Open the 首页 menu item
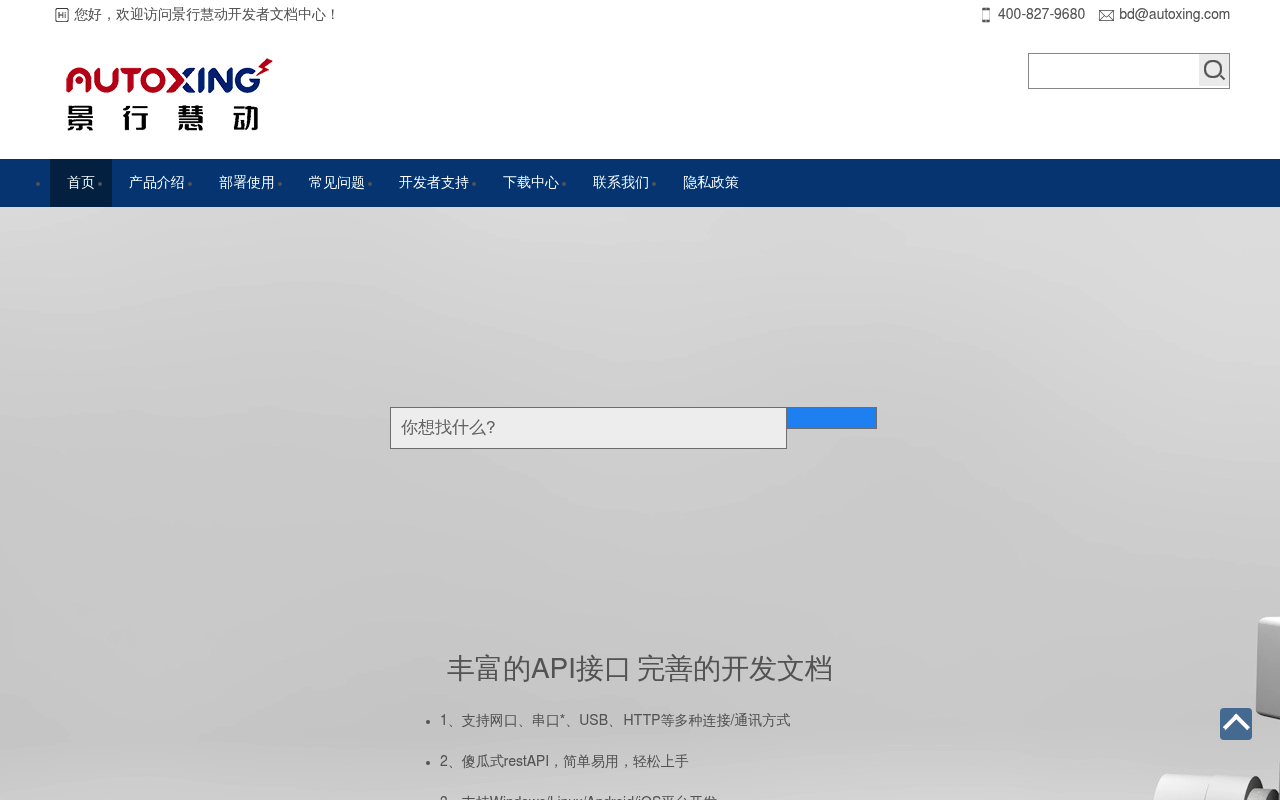This screenshot has height=800, width=1280. (81, 183)
